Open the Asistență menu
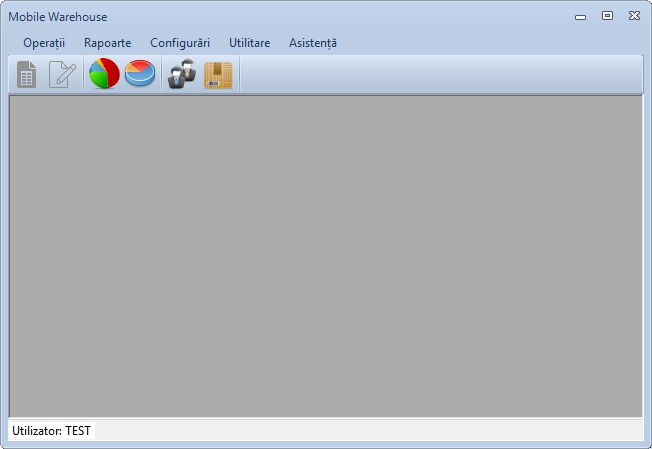Screen dimensions: 652x449 coord(313,43)
